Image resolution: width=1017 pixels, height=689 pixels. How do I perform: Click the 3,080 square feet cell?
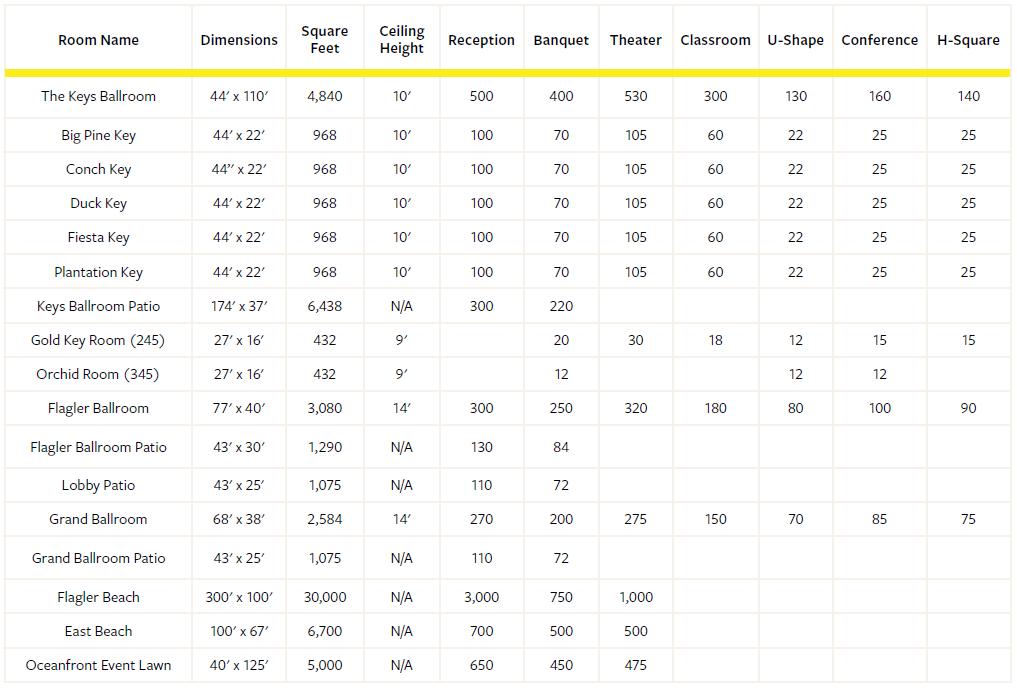tap(324, 408)
